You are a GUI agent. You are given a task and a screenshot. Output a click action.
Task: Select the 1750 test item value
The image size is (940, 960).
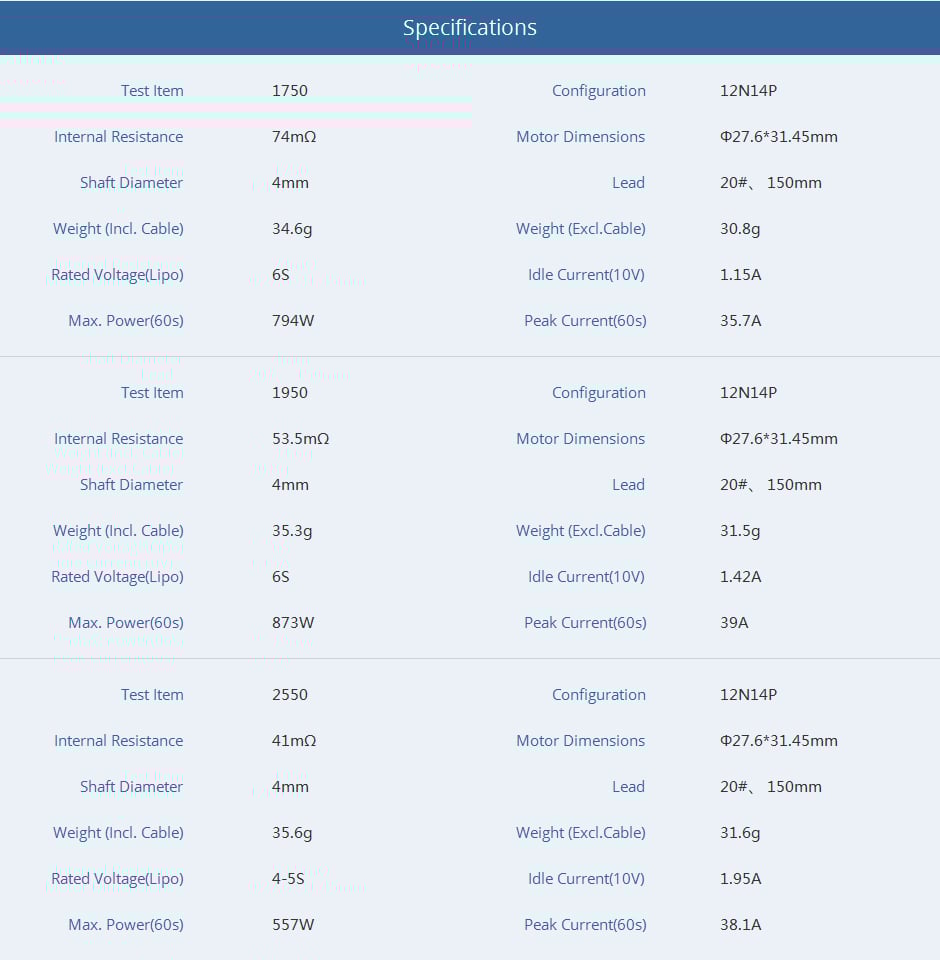290,91
